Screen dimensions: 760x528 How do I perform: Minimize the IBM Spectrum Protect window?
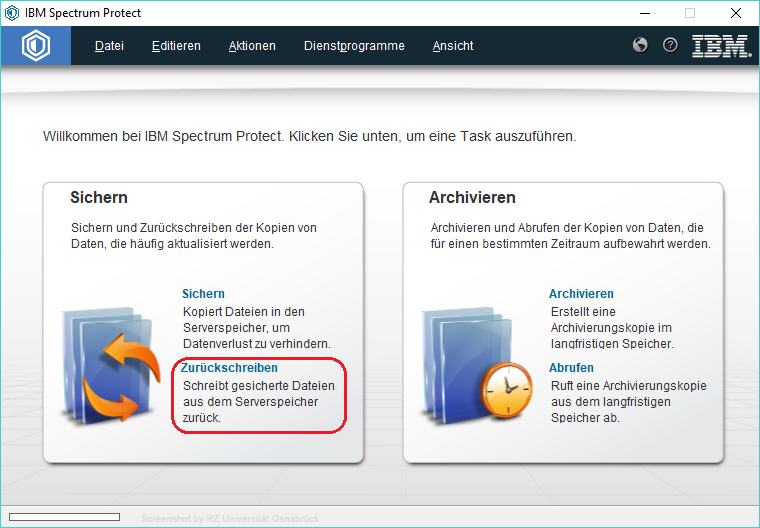point(643,13)
